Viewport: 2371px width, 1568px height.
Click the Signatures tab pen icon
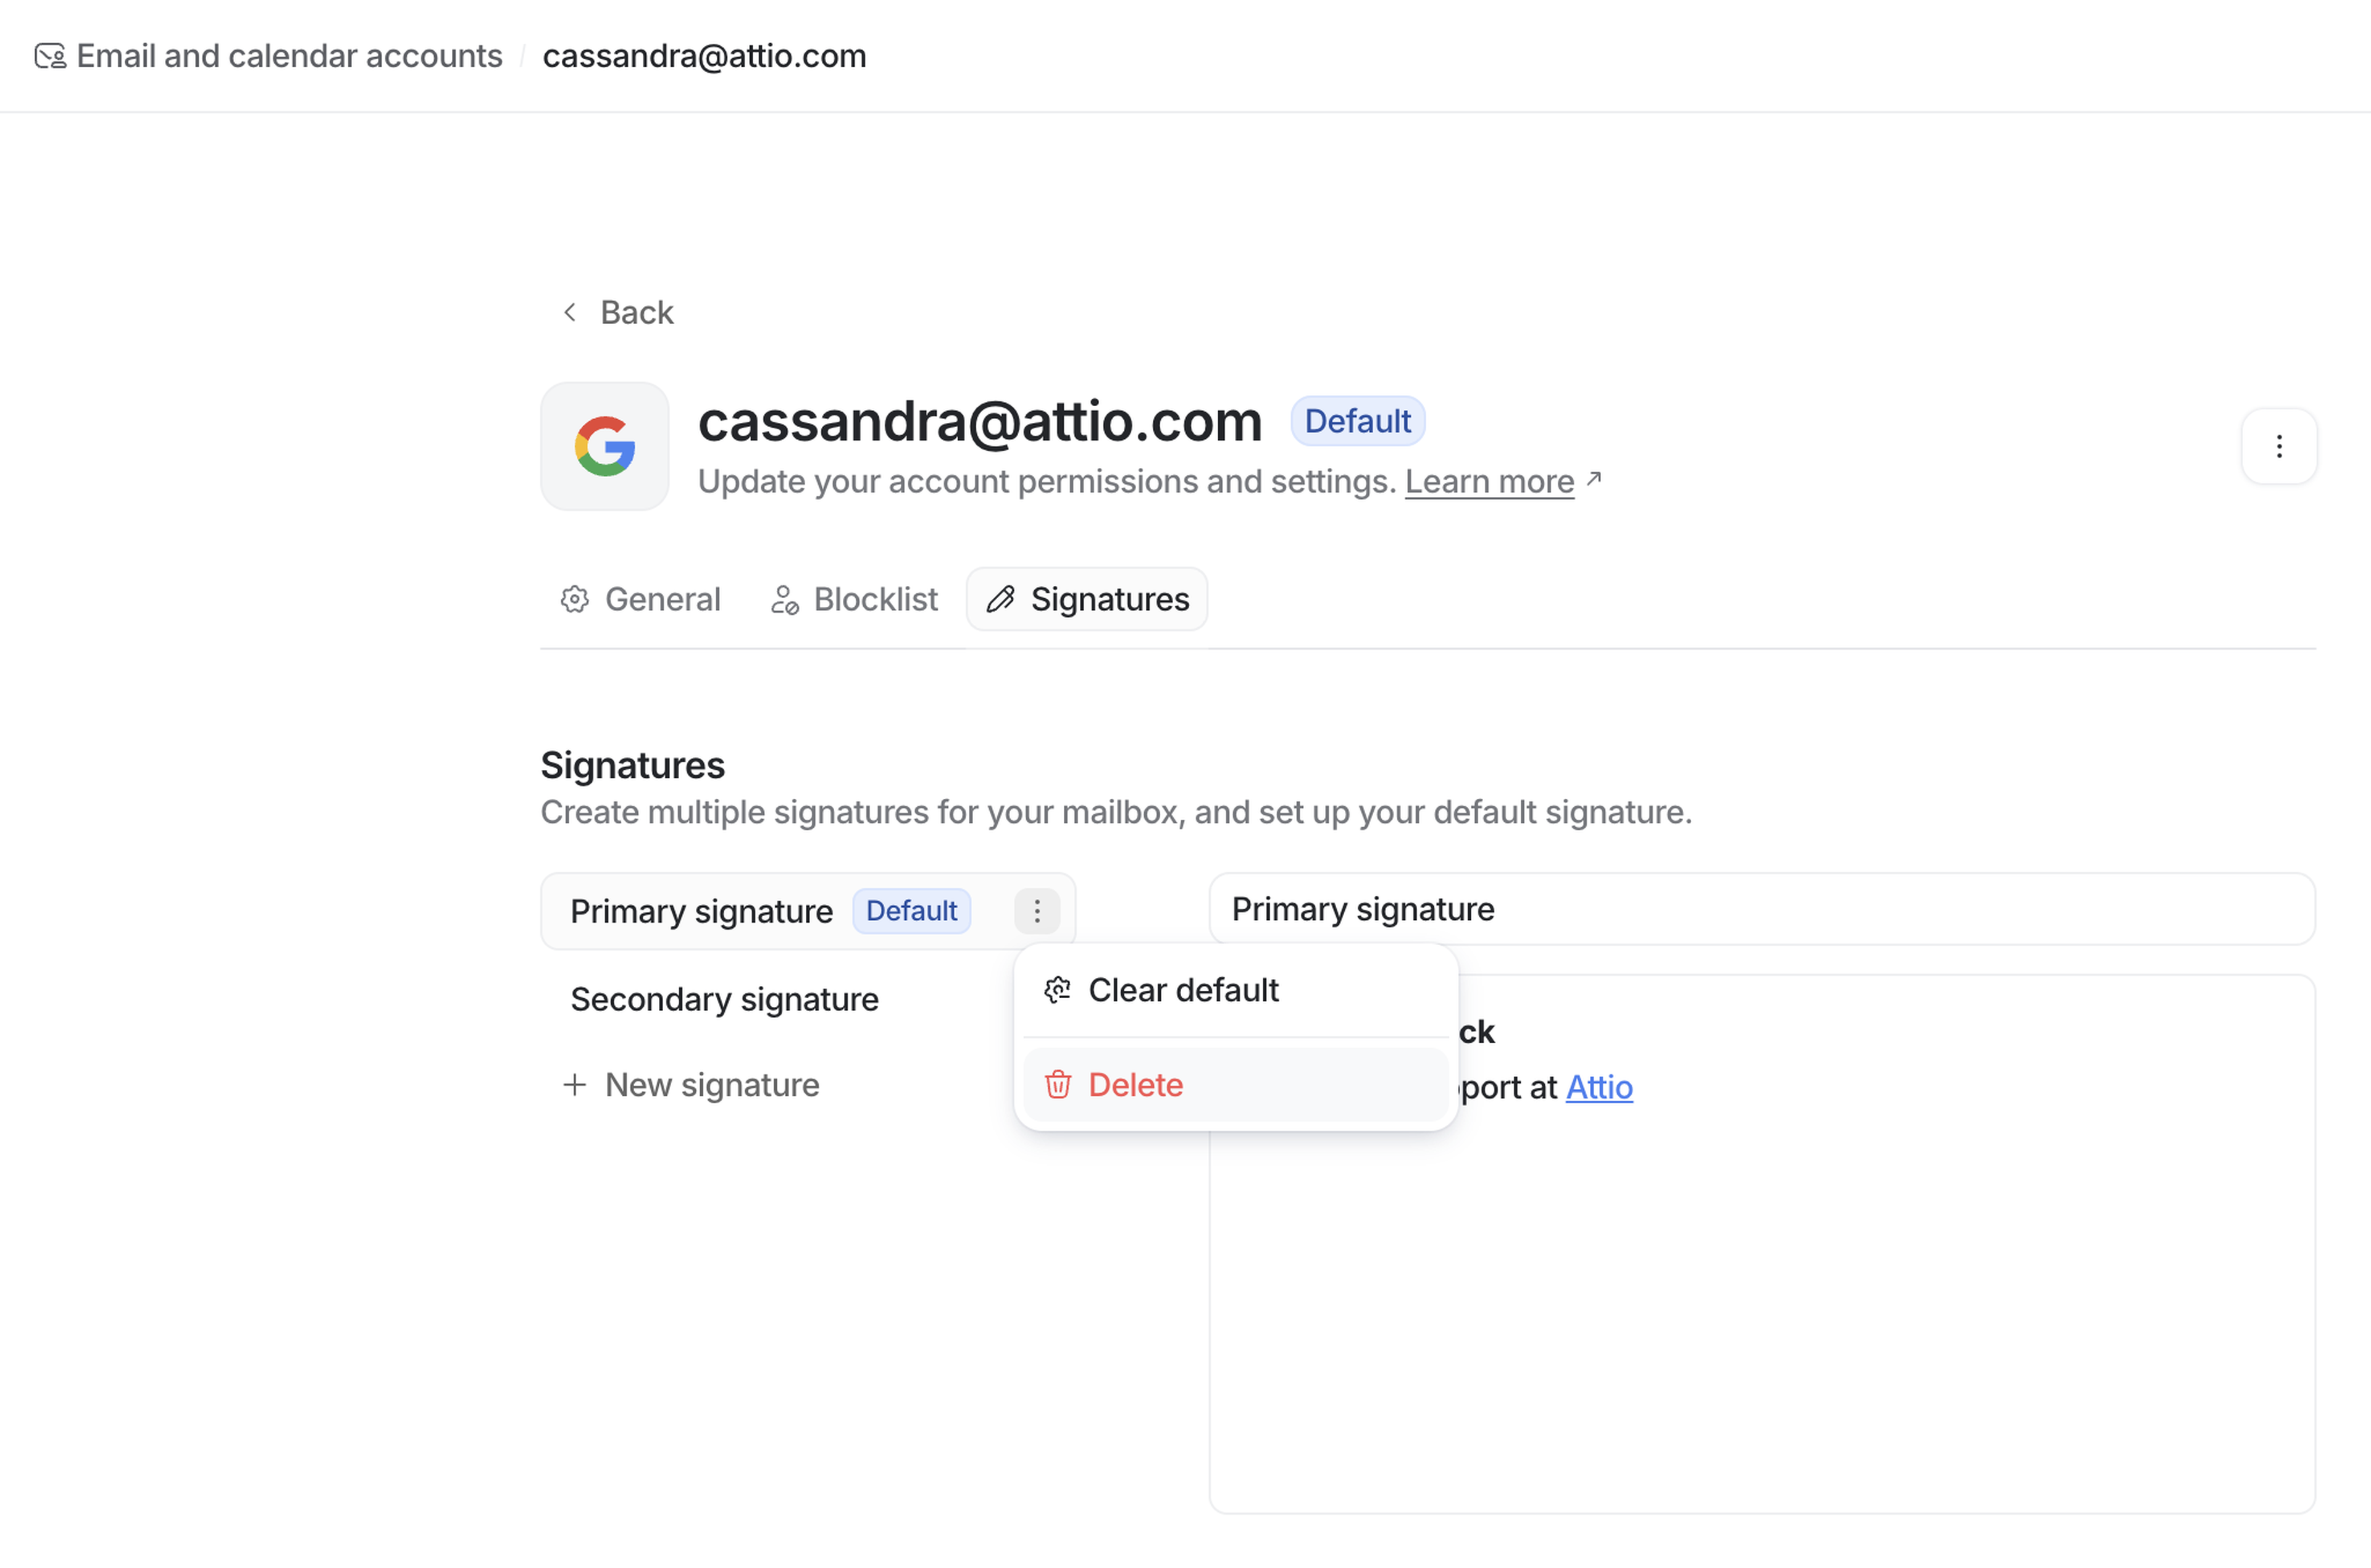coord(1001,599)
